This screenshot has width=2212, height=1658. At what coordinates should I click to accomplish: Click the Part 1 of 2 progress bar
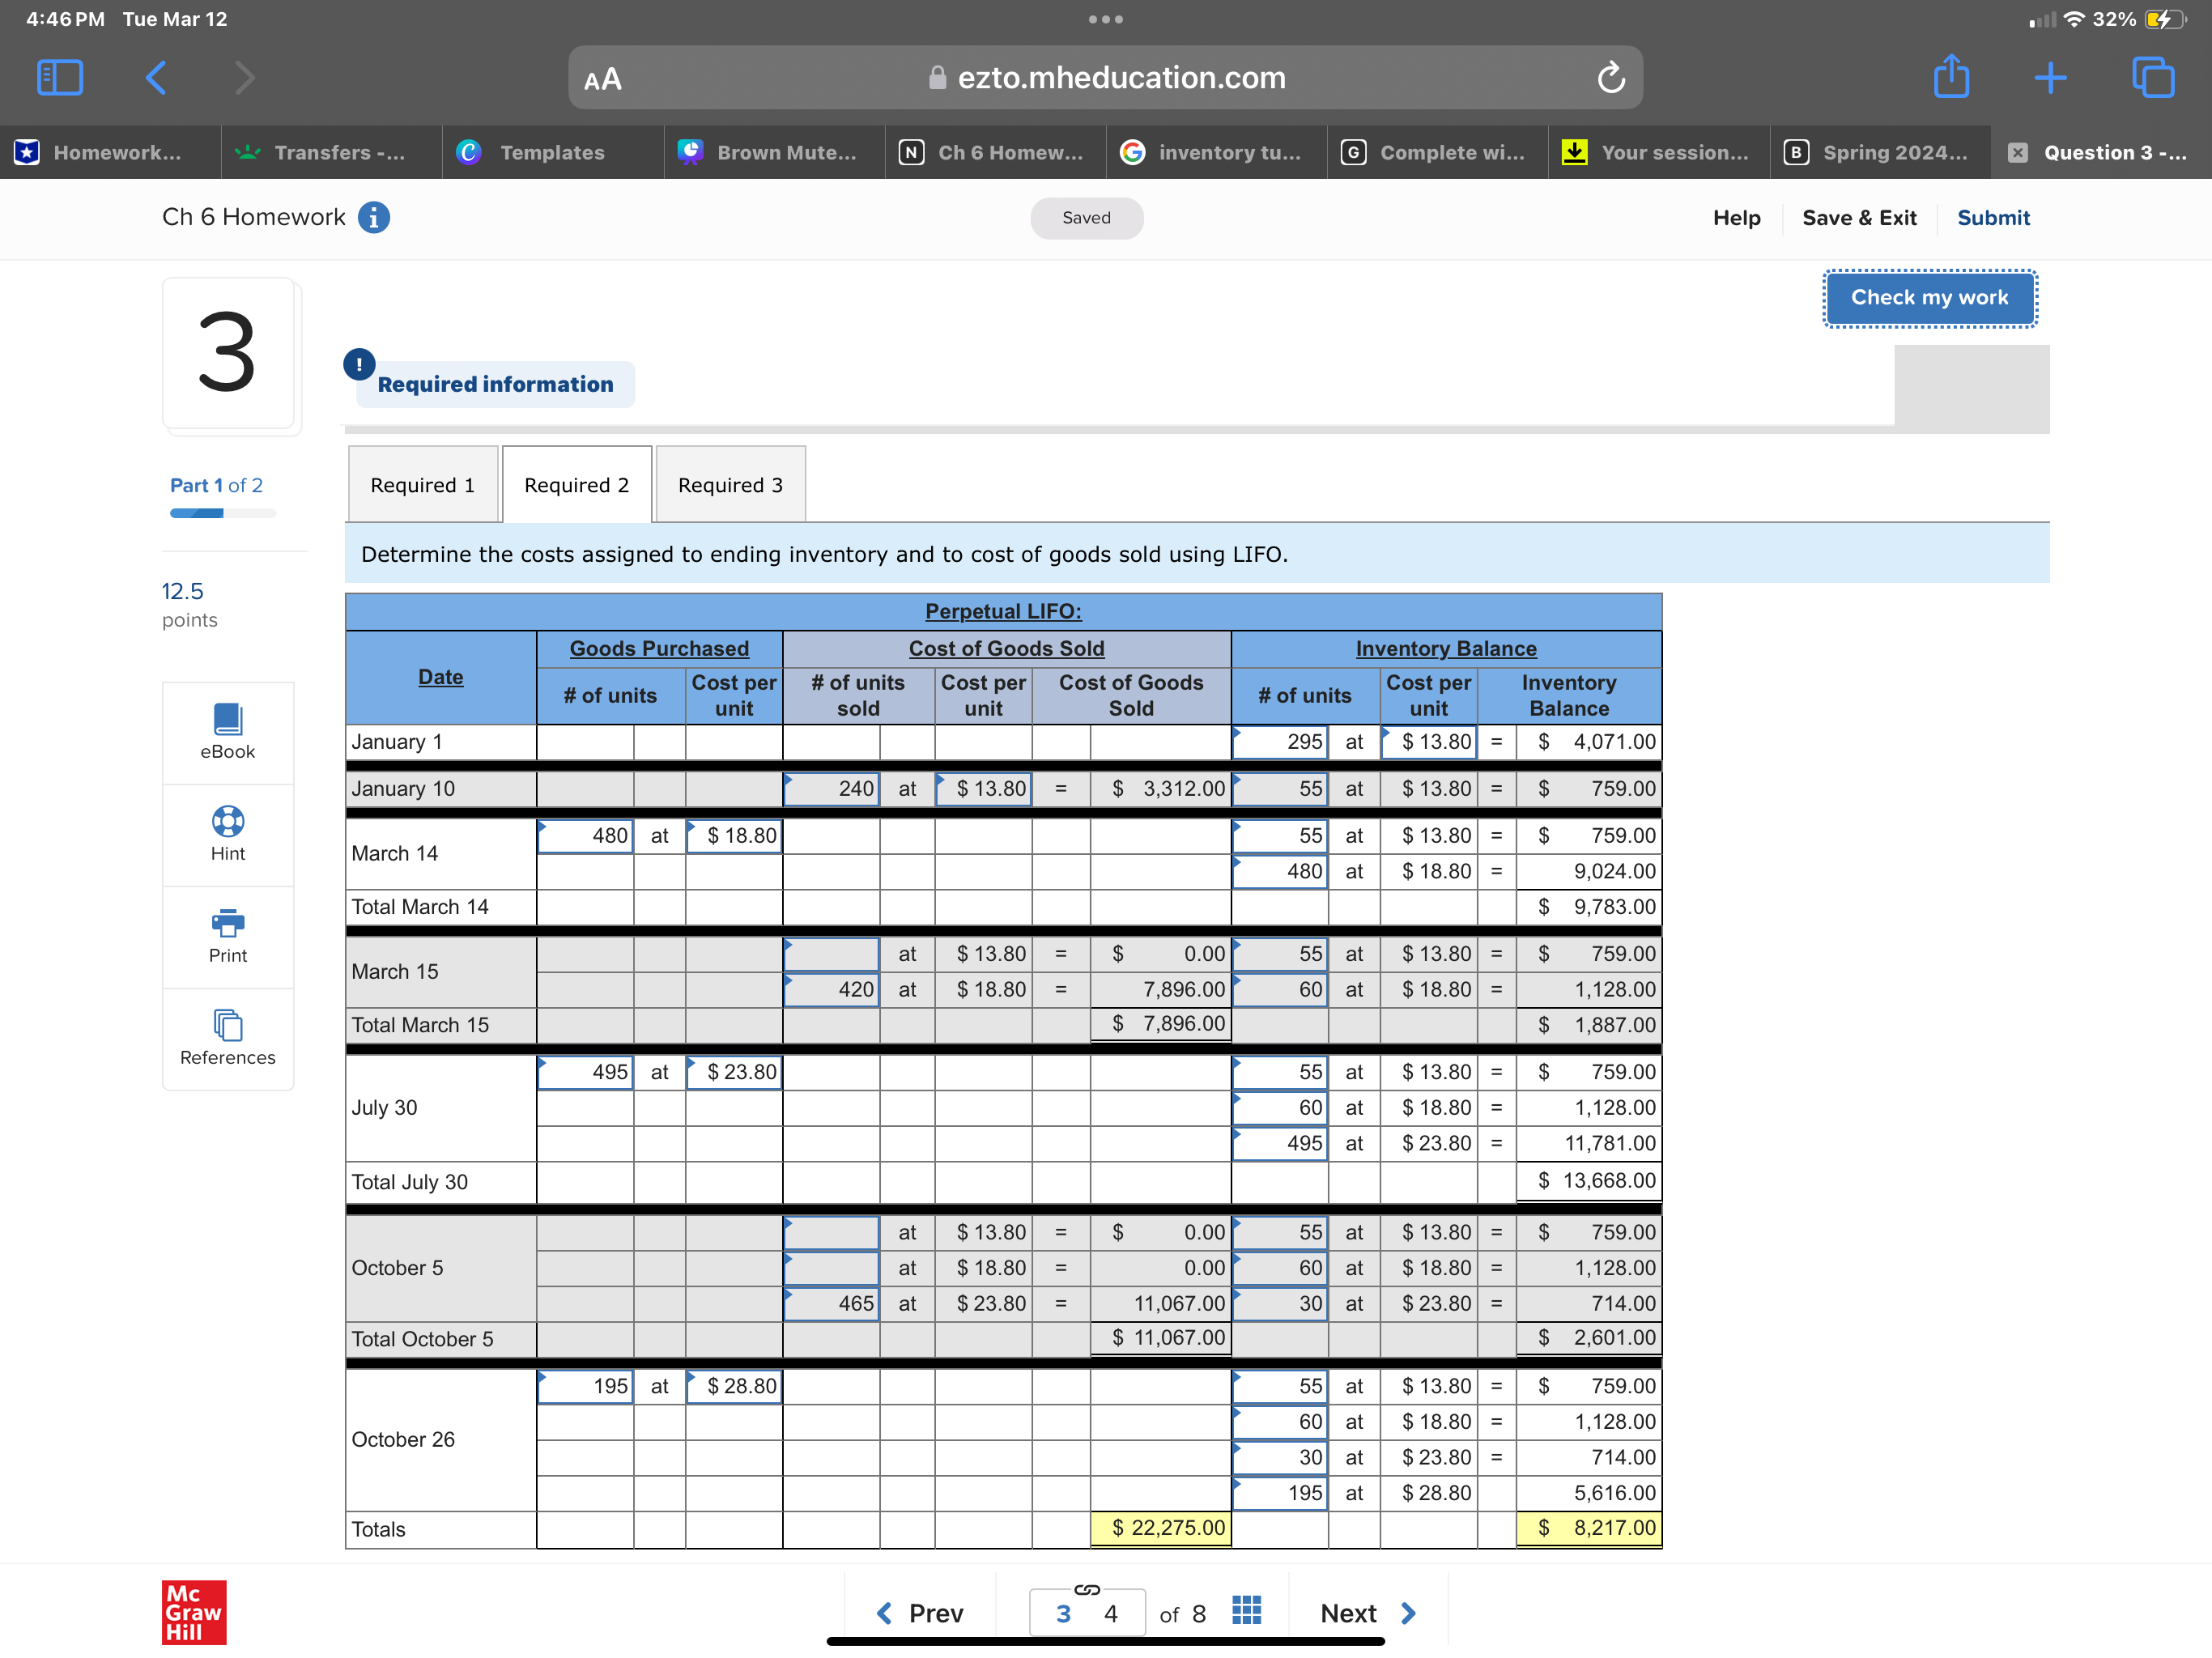pyautogui.click(x=222, y=514)
